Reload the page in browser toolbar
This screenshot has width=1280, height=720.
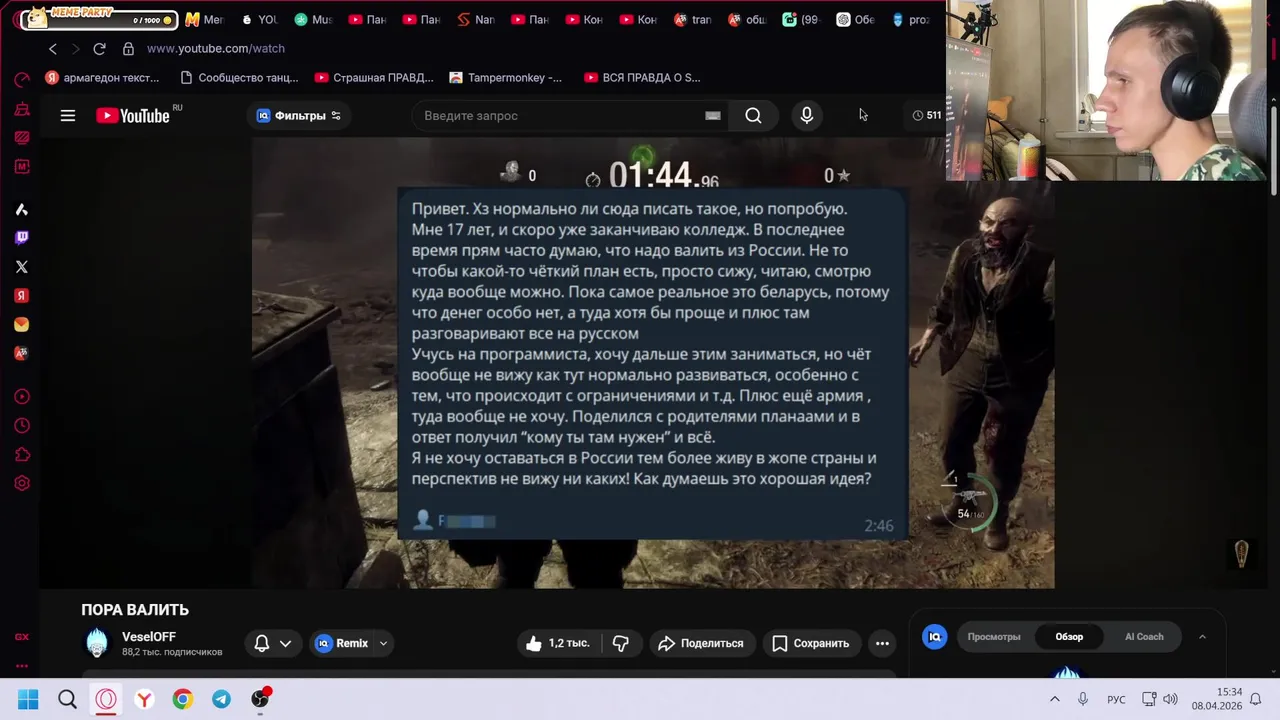click(x=99, y=48)
